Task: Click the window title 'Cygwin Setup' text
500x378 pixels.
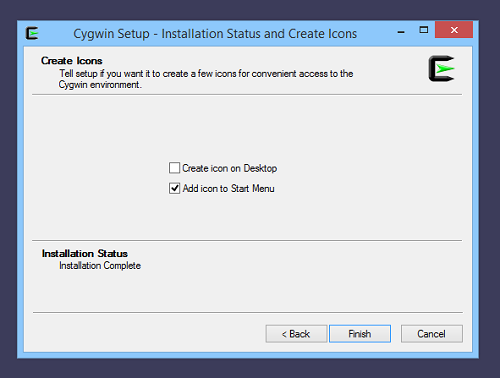Action: 215,34
